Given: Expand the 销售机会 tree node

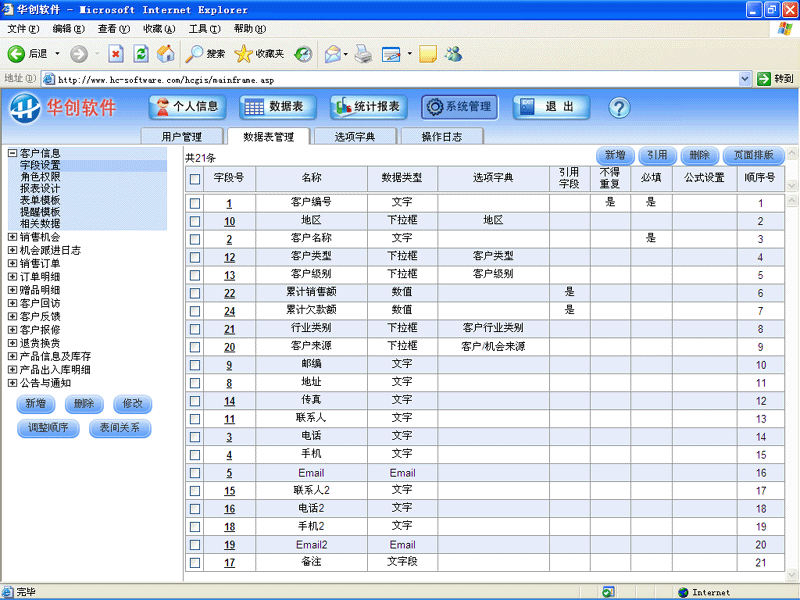Looking at the screenshot, I should pyautogui.click(x=12, y=237).
